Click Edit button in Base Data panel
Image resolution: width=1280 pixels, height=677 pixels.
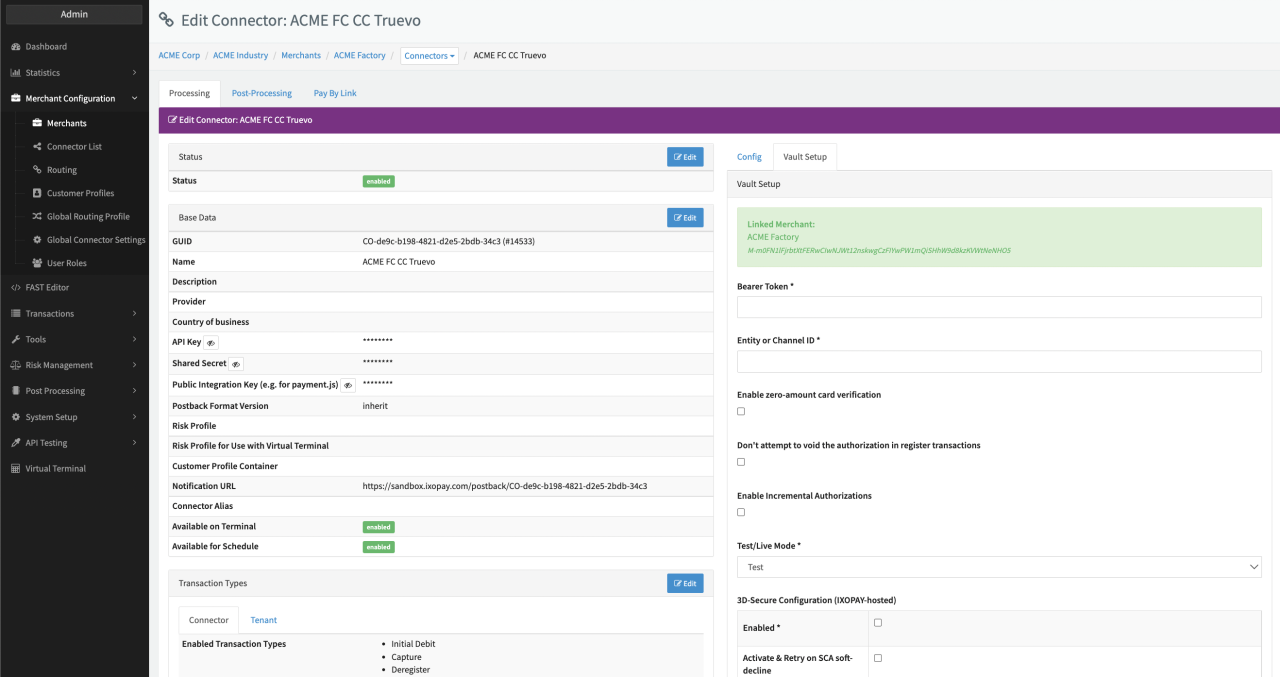[x=685, y=217]
